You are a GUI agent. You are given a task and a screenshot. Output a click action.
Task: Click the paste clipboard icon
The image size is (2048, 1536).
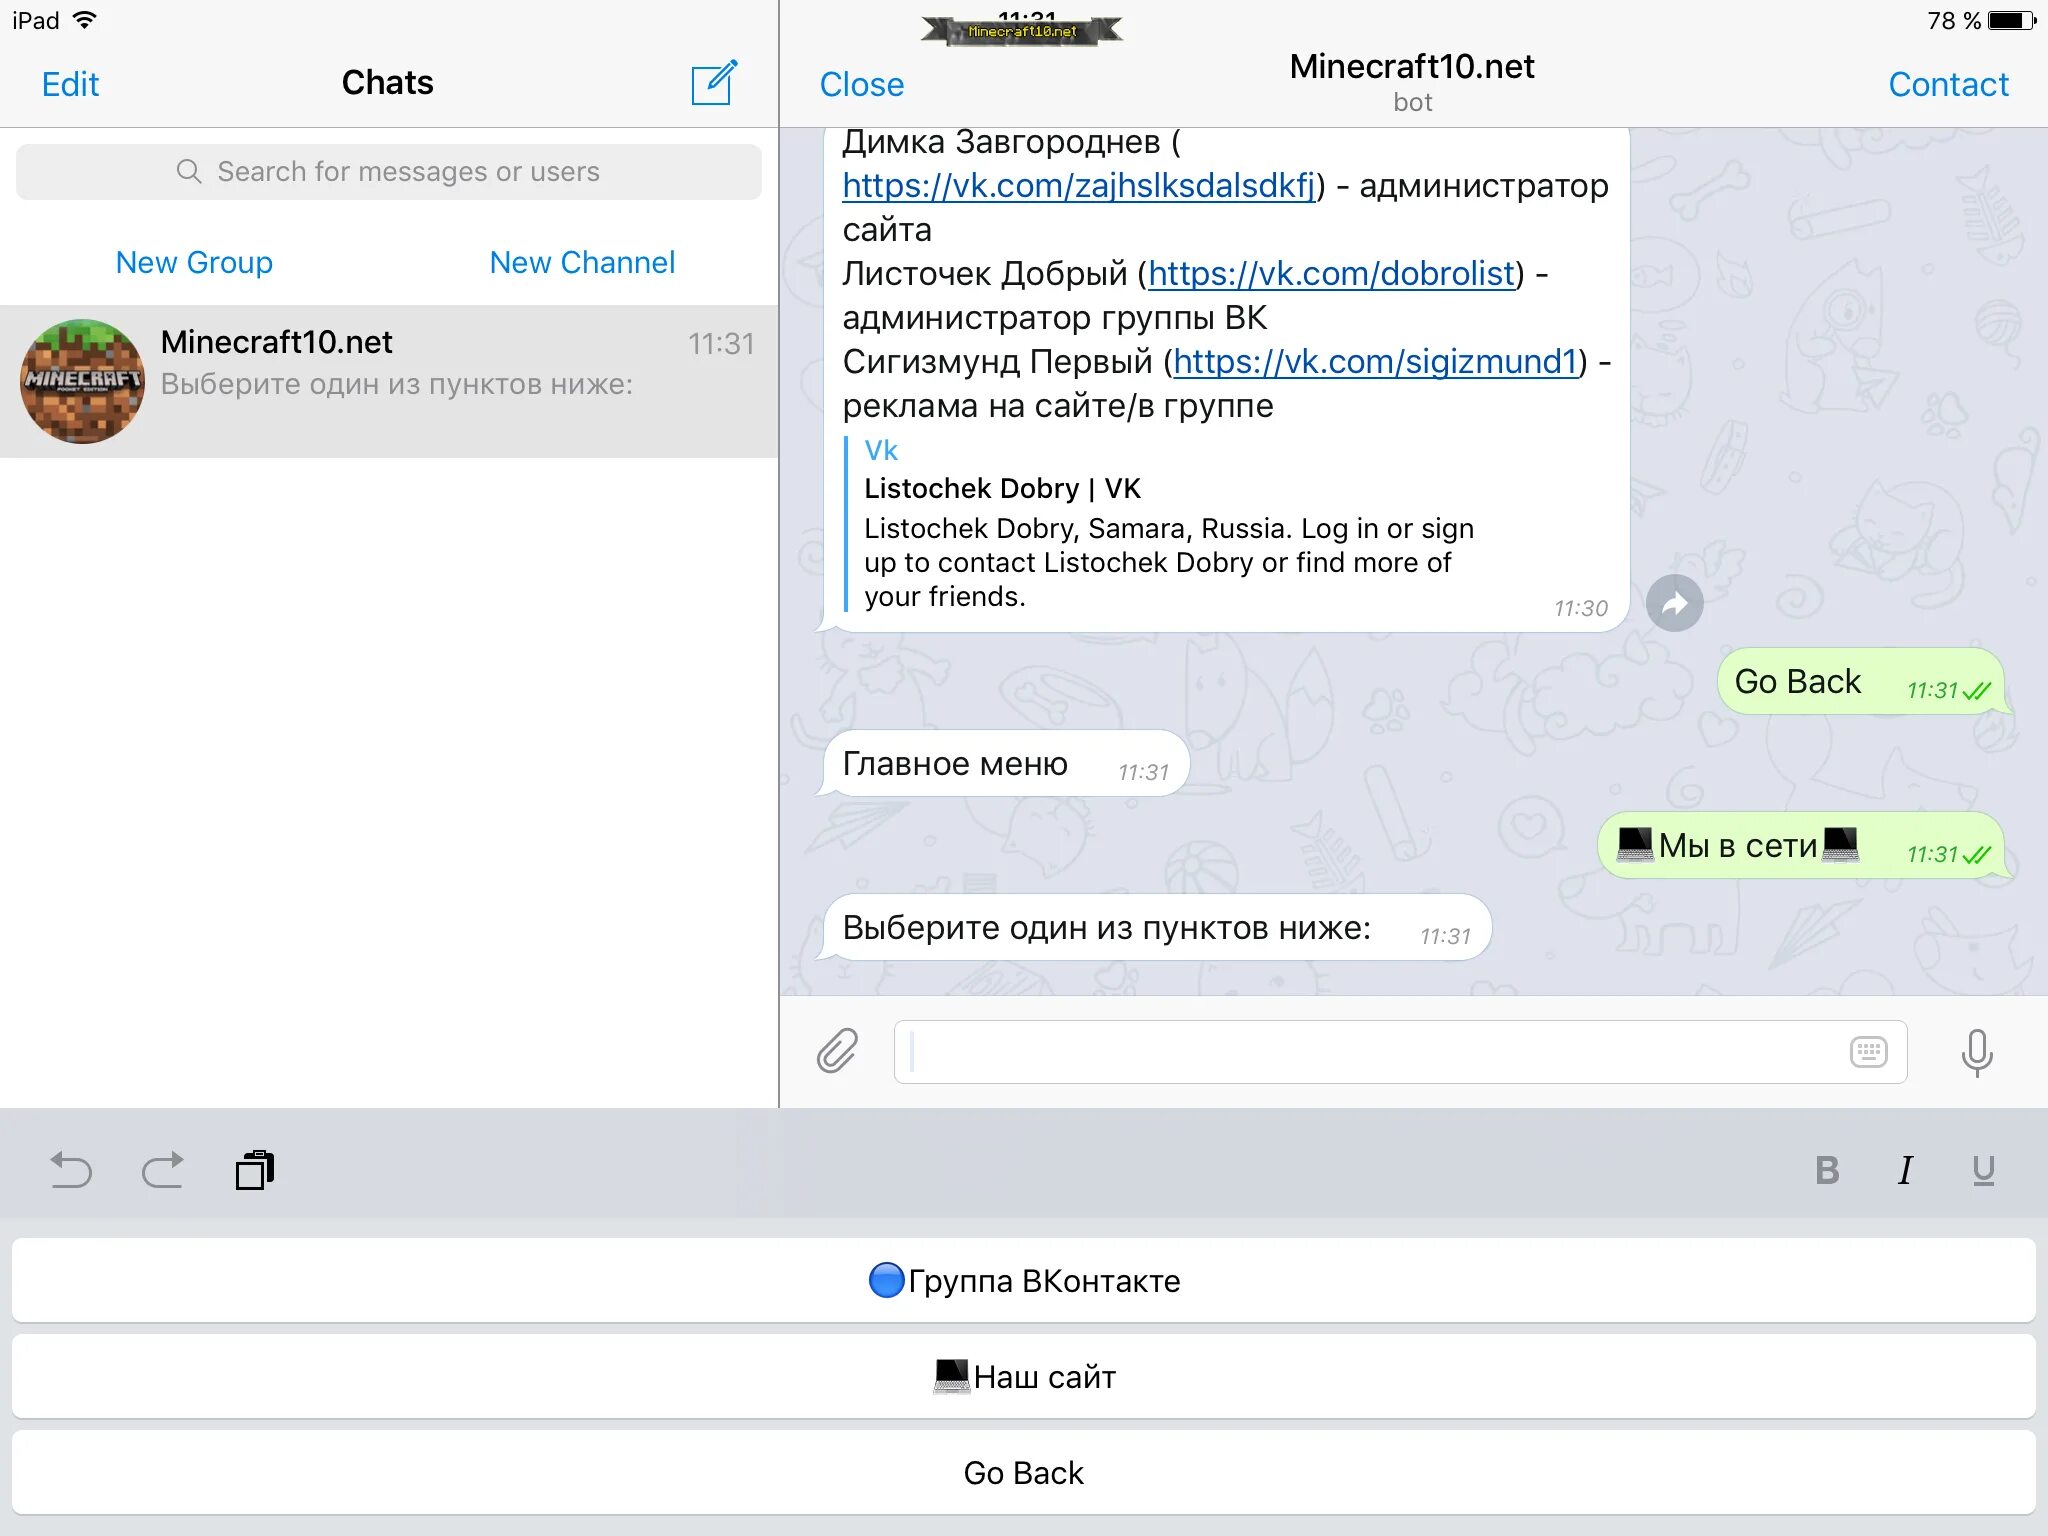(255, 1169)
